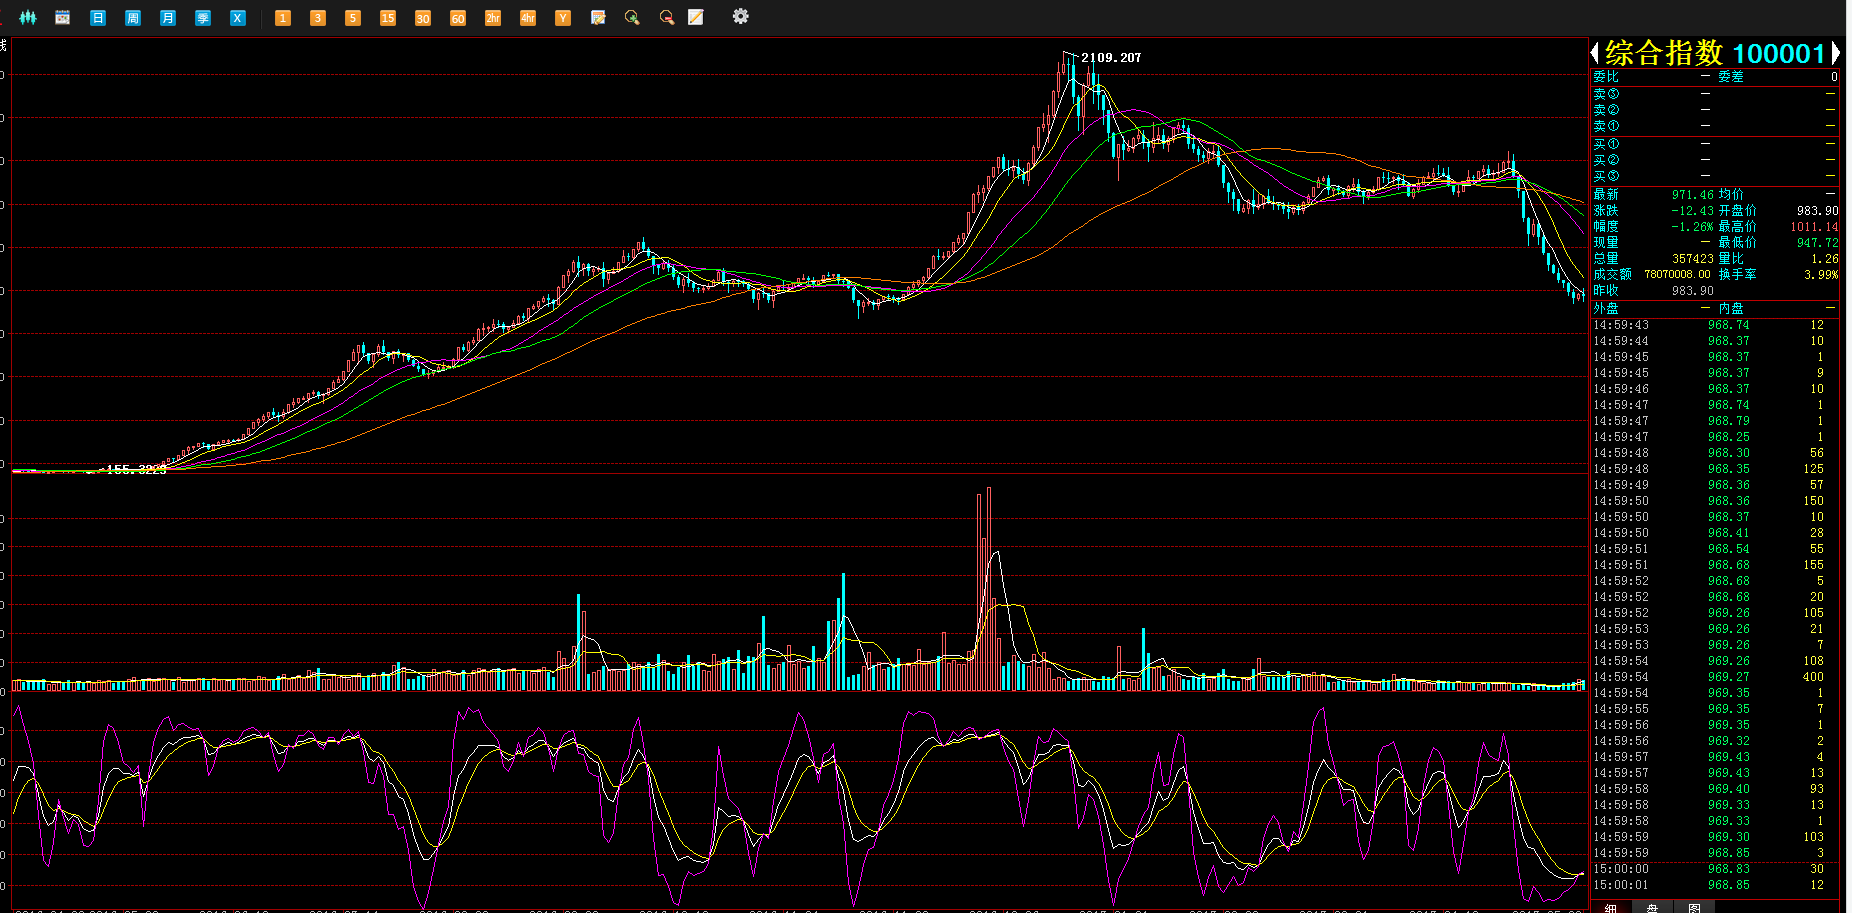Screen dimensions: 1852x913
Task: Select the 4hr interval button
Action: click(528, 18)
